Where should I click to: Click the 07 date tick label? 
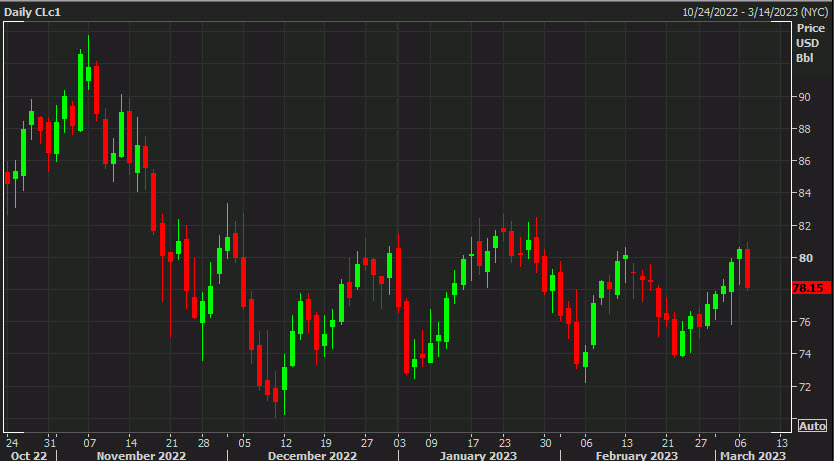(89, 443)
